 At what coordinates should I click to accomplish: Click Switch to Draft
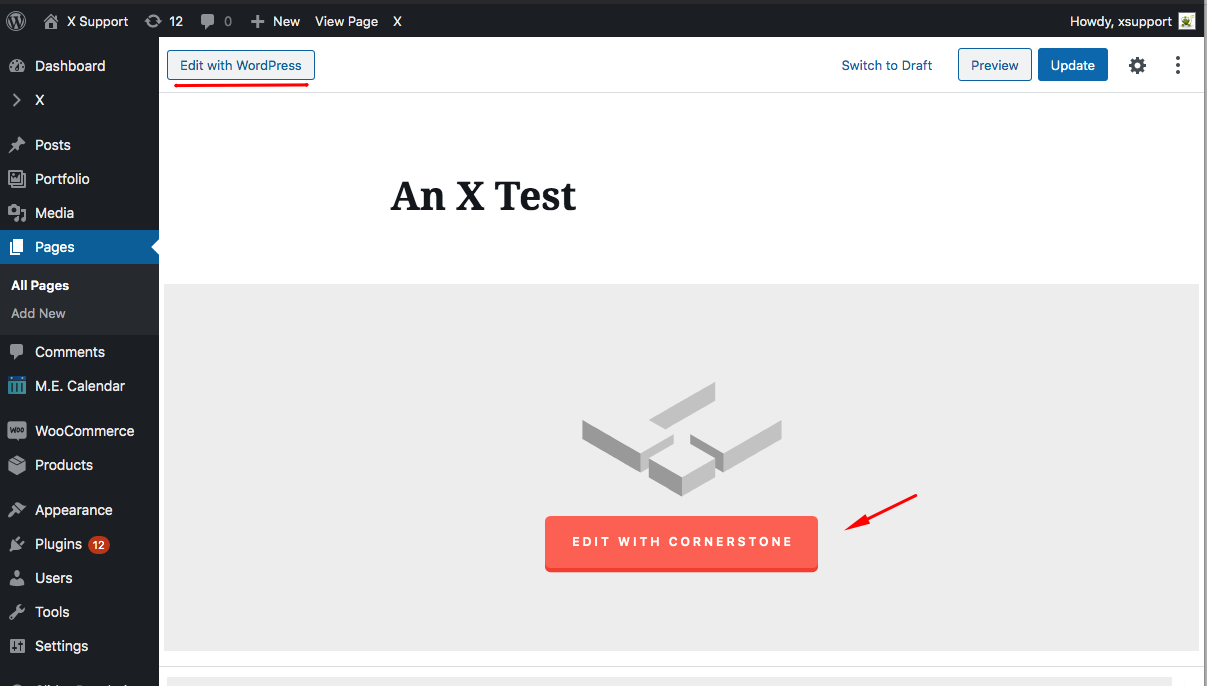[887, 65]
